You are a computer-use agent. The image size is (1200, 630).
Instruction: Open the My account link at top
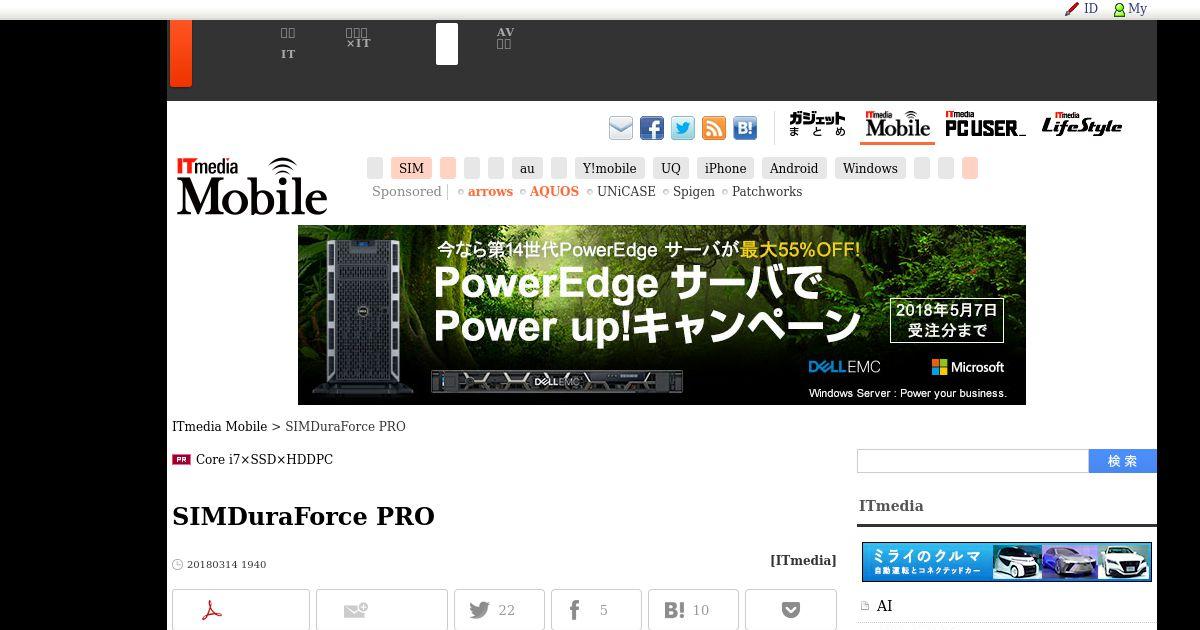[x=1130, y=8]
